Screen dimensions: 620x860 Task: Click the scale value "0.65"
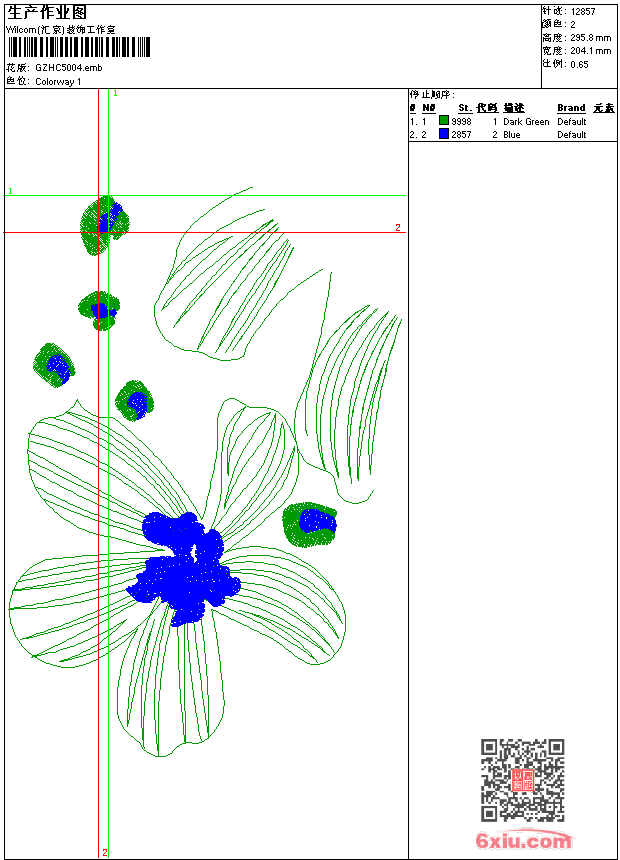tap(579, 65)
